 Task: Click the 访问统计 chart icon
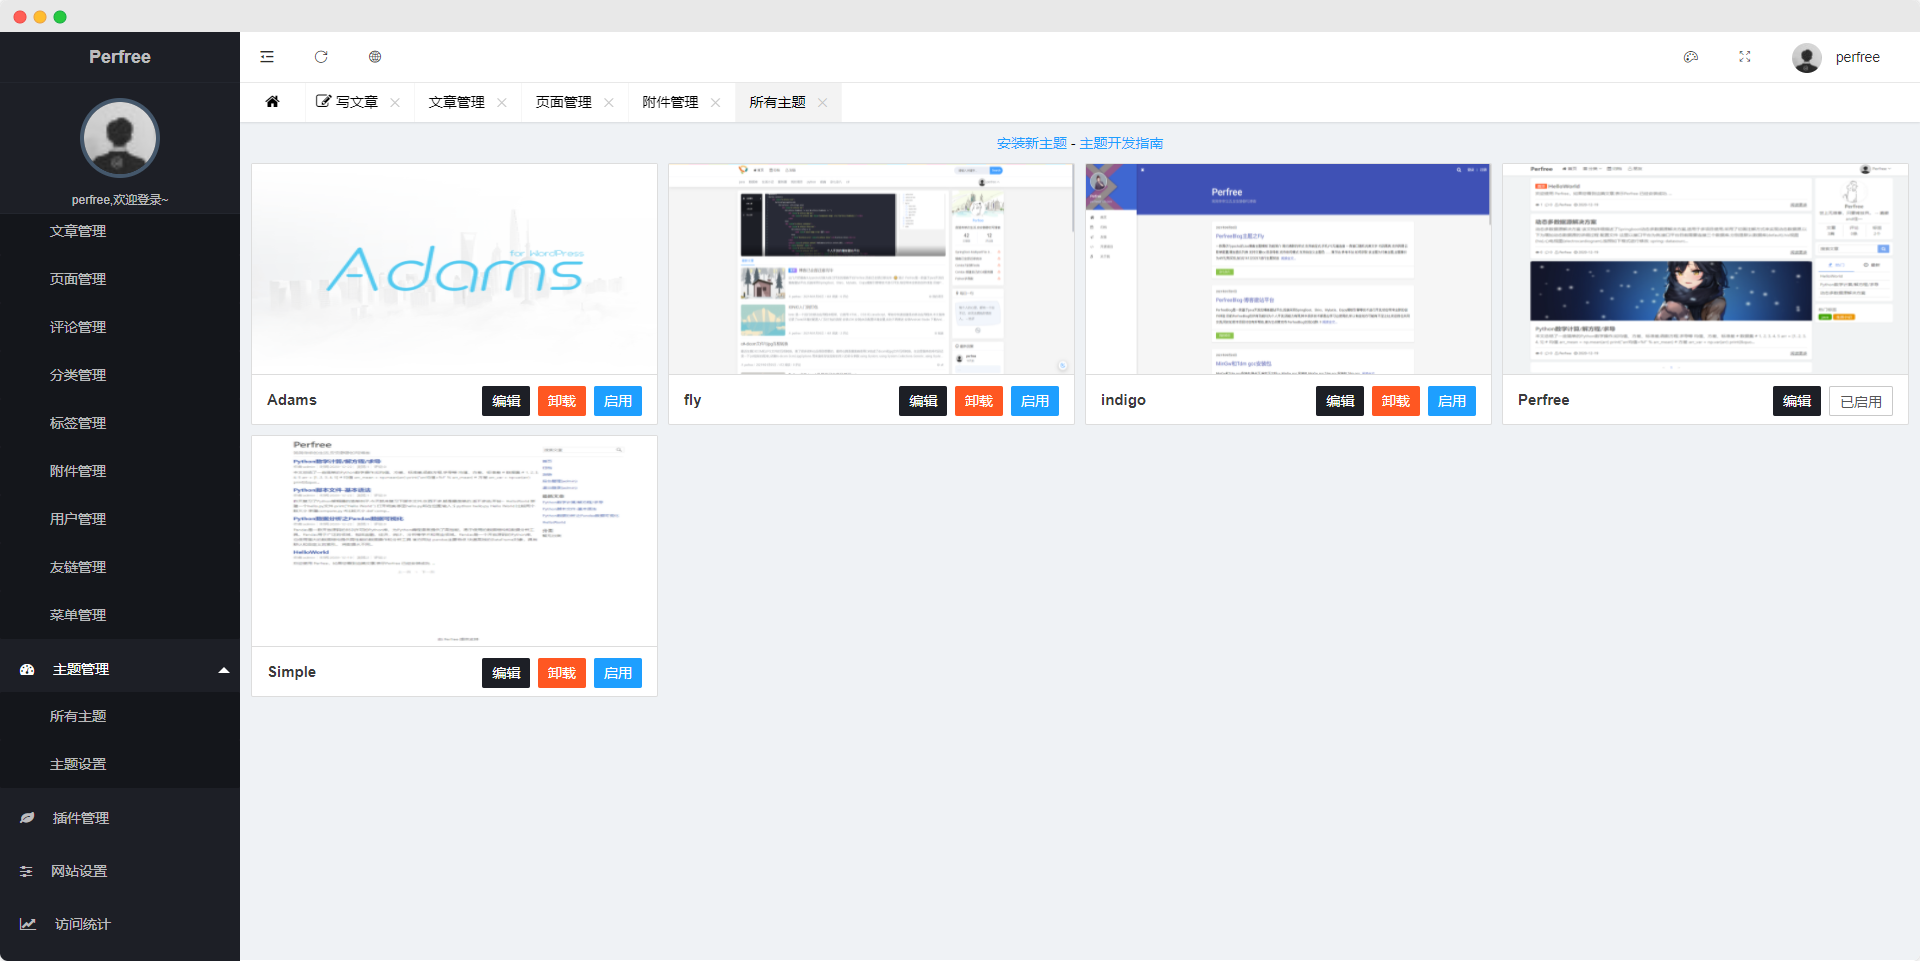click(27, 923)
